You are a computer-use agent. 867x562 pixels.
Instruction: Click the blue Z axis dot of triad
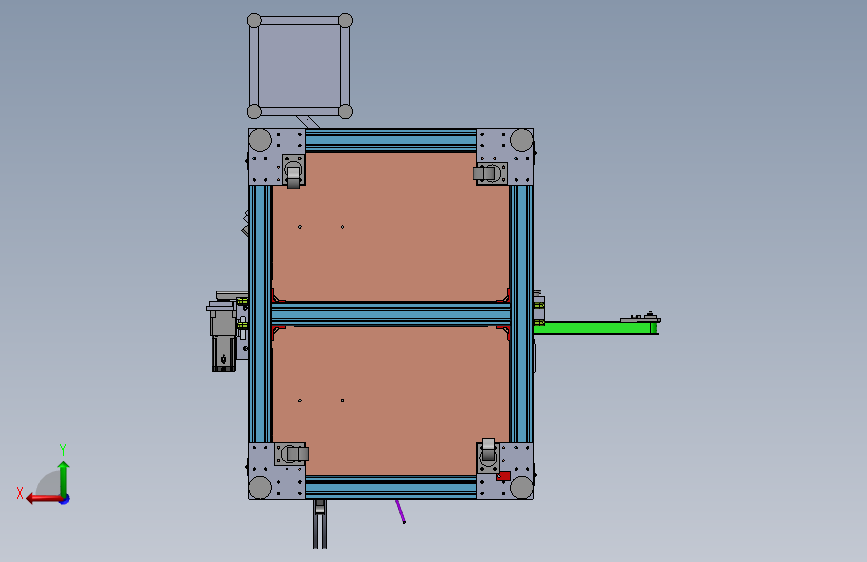click(x=65, y=499)
